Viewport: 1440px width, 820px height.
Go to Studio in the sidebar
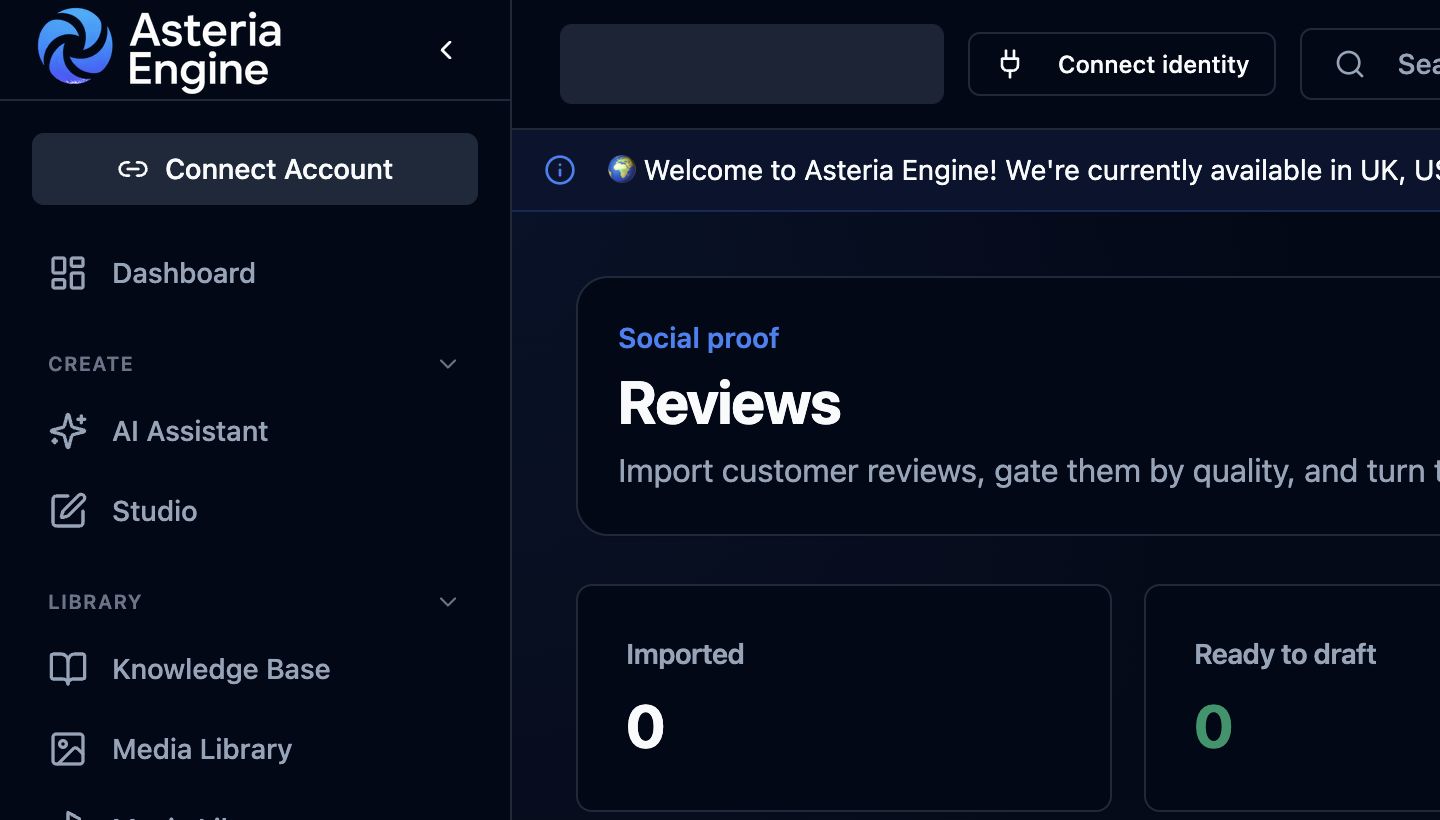pyautogui.click(x=255, y=511)
